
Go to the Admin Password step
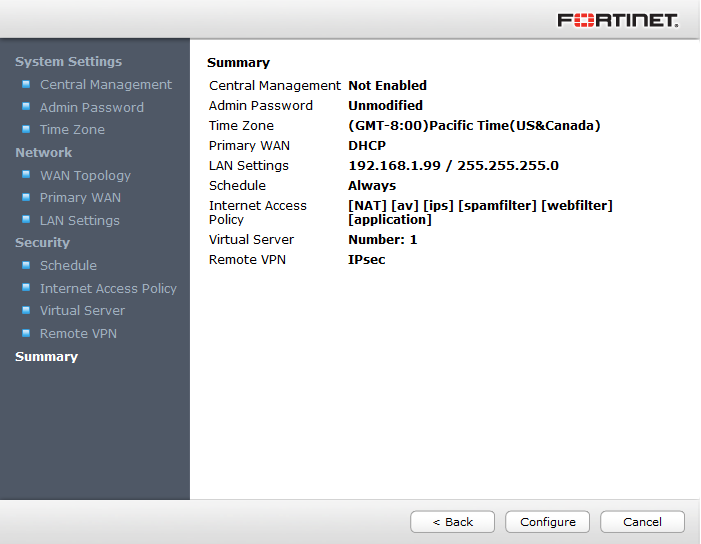point(91,107)
